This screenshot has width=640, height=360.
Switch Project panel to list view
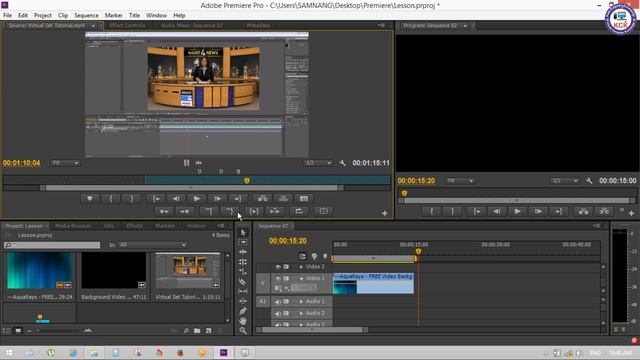7,331
